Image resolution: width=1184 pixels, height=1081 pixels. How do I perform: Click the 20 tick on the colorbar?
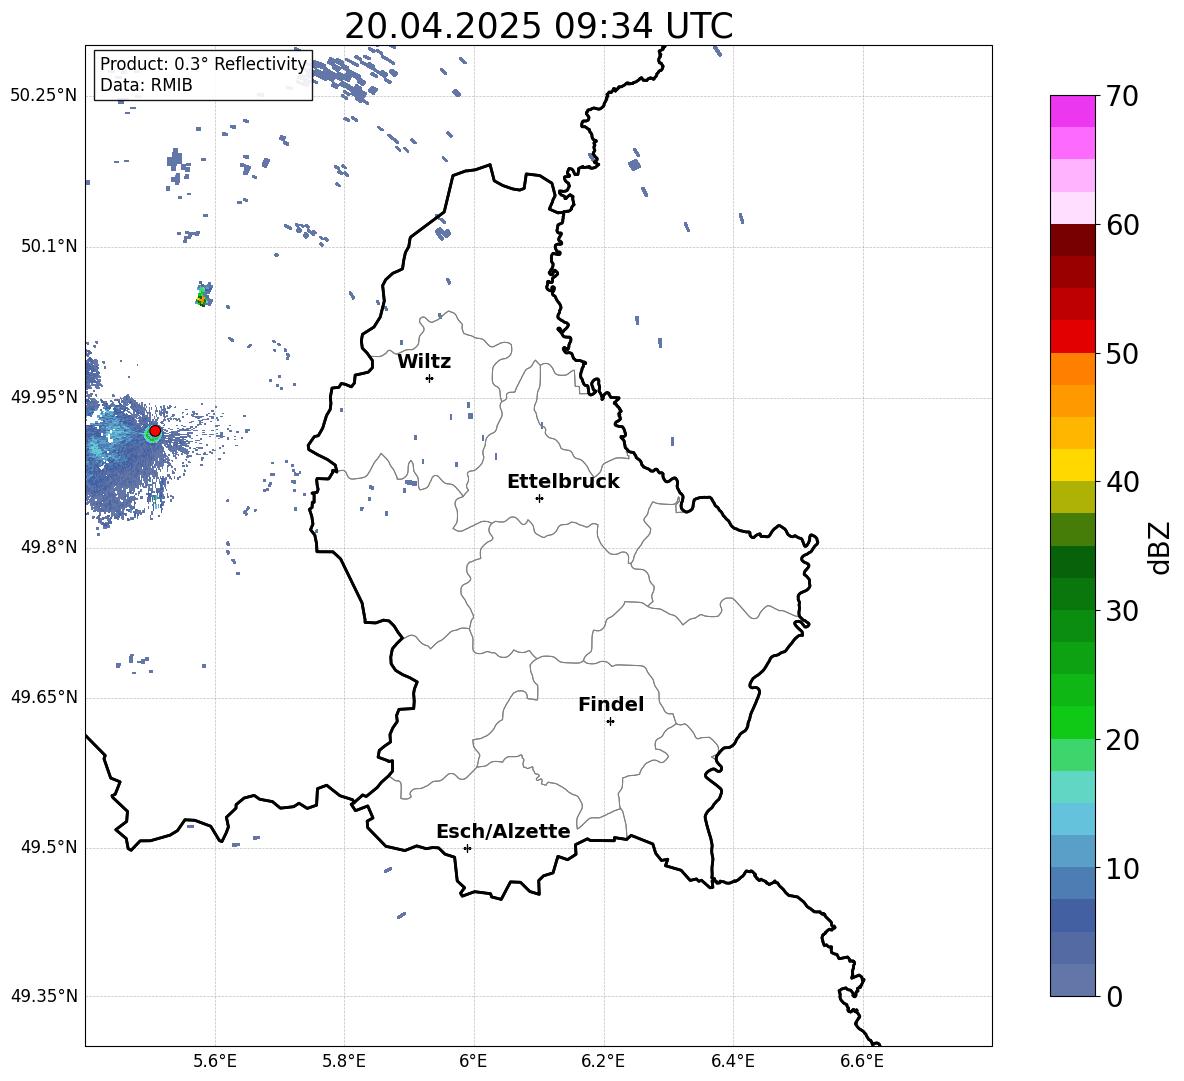point(1123,740)
